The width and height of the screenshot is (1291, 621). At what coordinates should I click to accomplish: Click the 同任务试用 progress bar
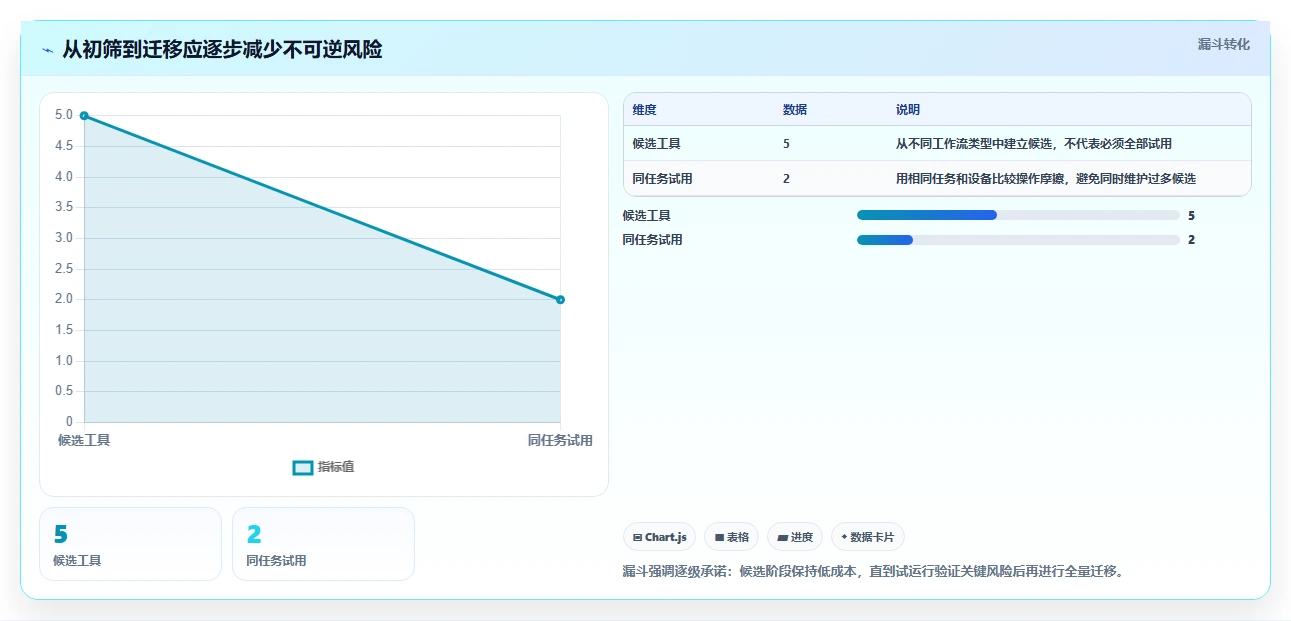click(x=1018, y=239)
